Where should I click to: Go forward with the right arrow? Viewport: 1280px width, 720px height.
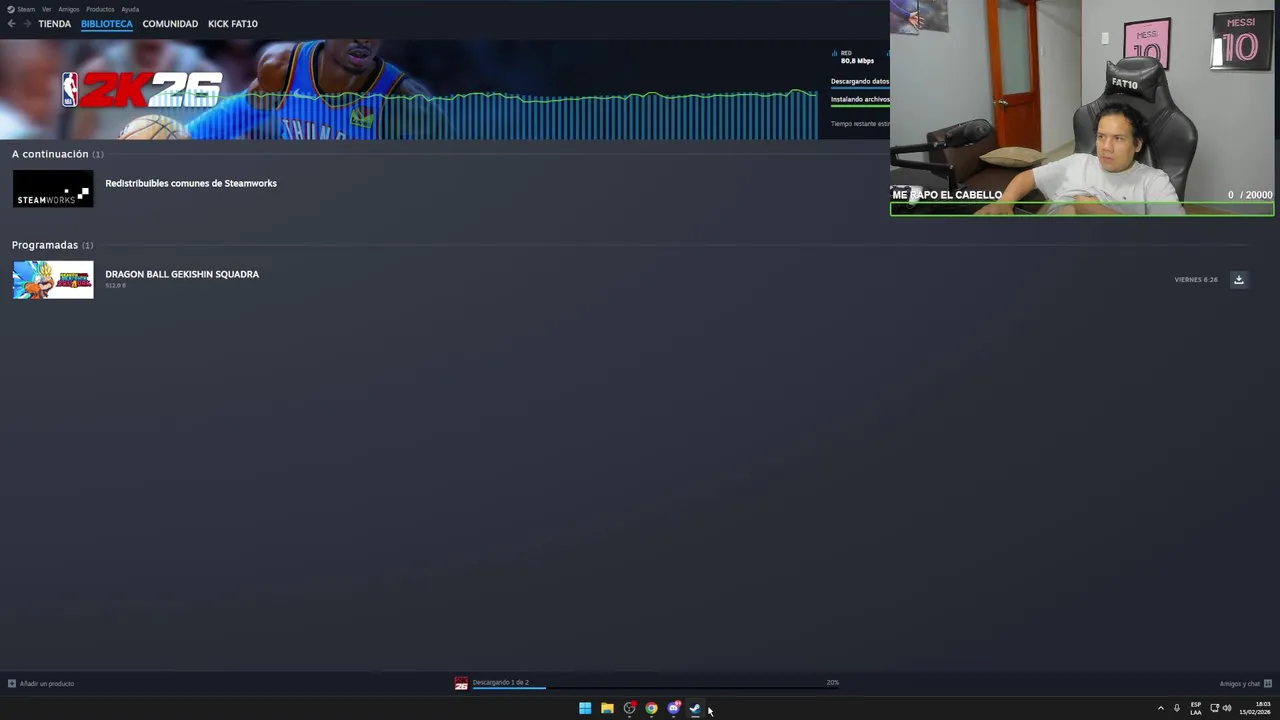coord(26,23)
